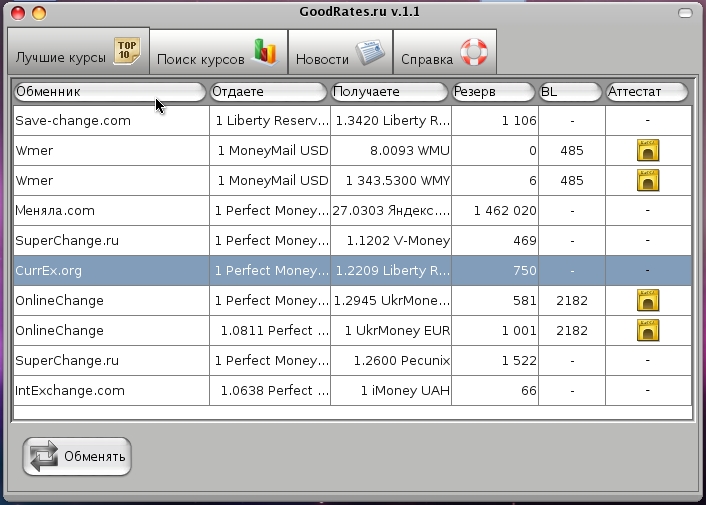Screen dimensions: 706x505
Task: Click attestat icon in OnlineChange 1.2945 UkrMoney row
Action: (x=648, y=300)
